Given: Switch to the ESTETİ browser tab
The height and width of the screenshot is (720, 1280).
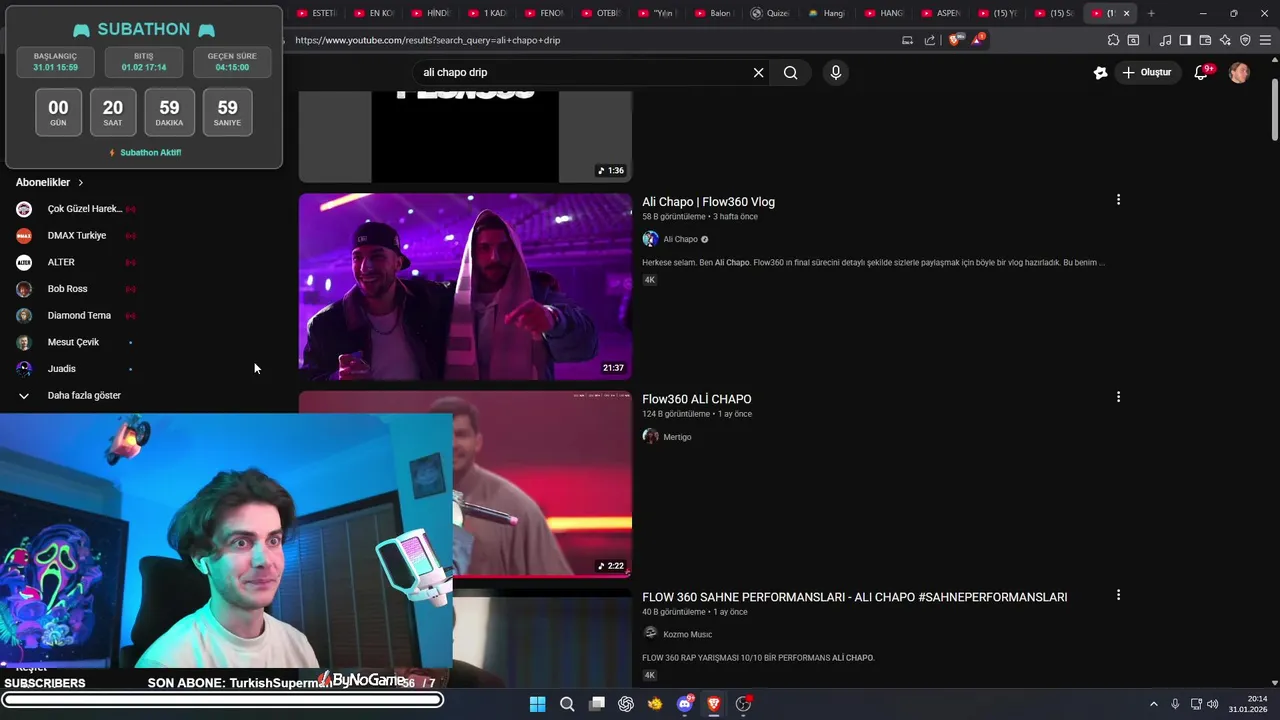Looking at the screenshot, I should pyautogui.click(x=318, y=13).
